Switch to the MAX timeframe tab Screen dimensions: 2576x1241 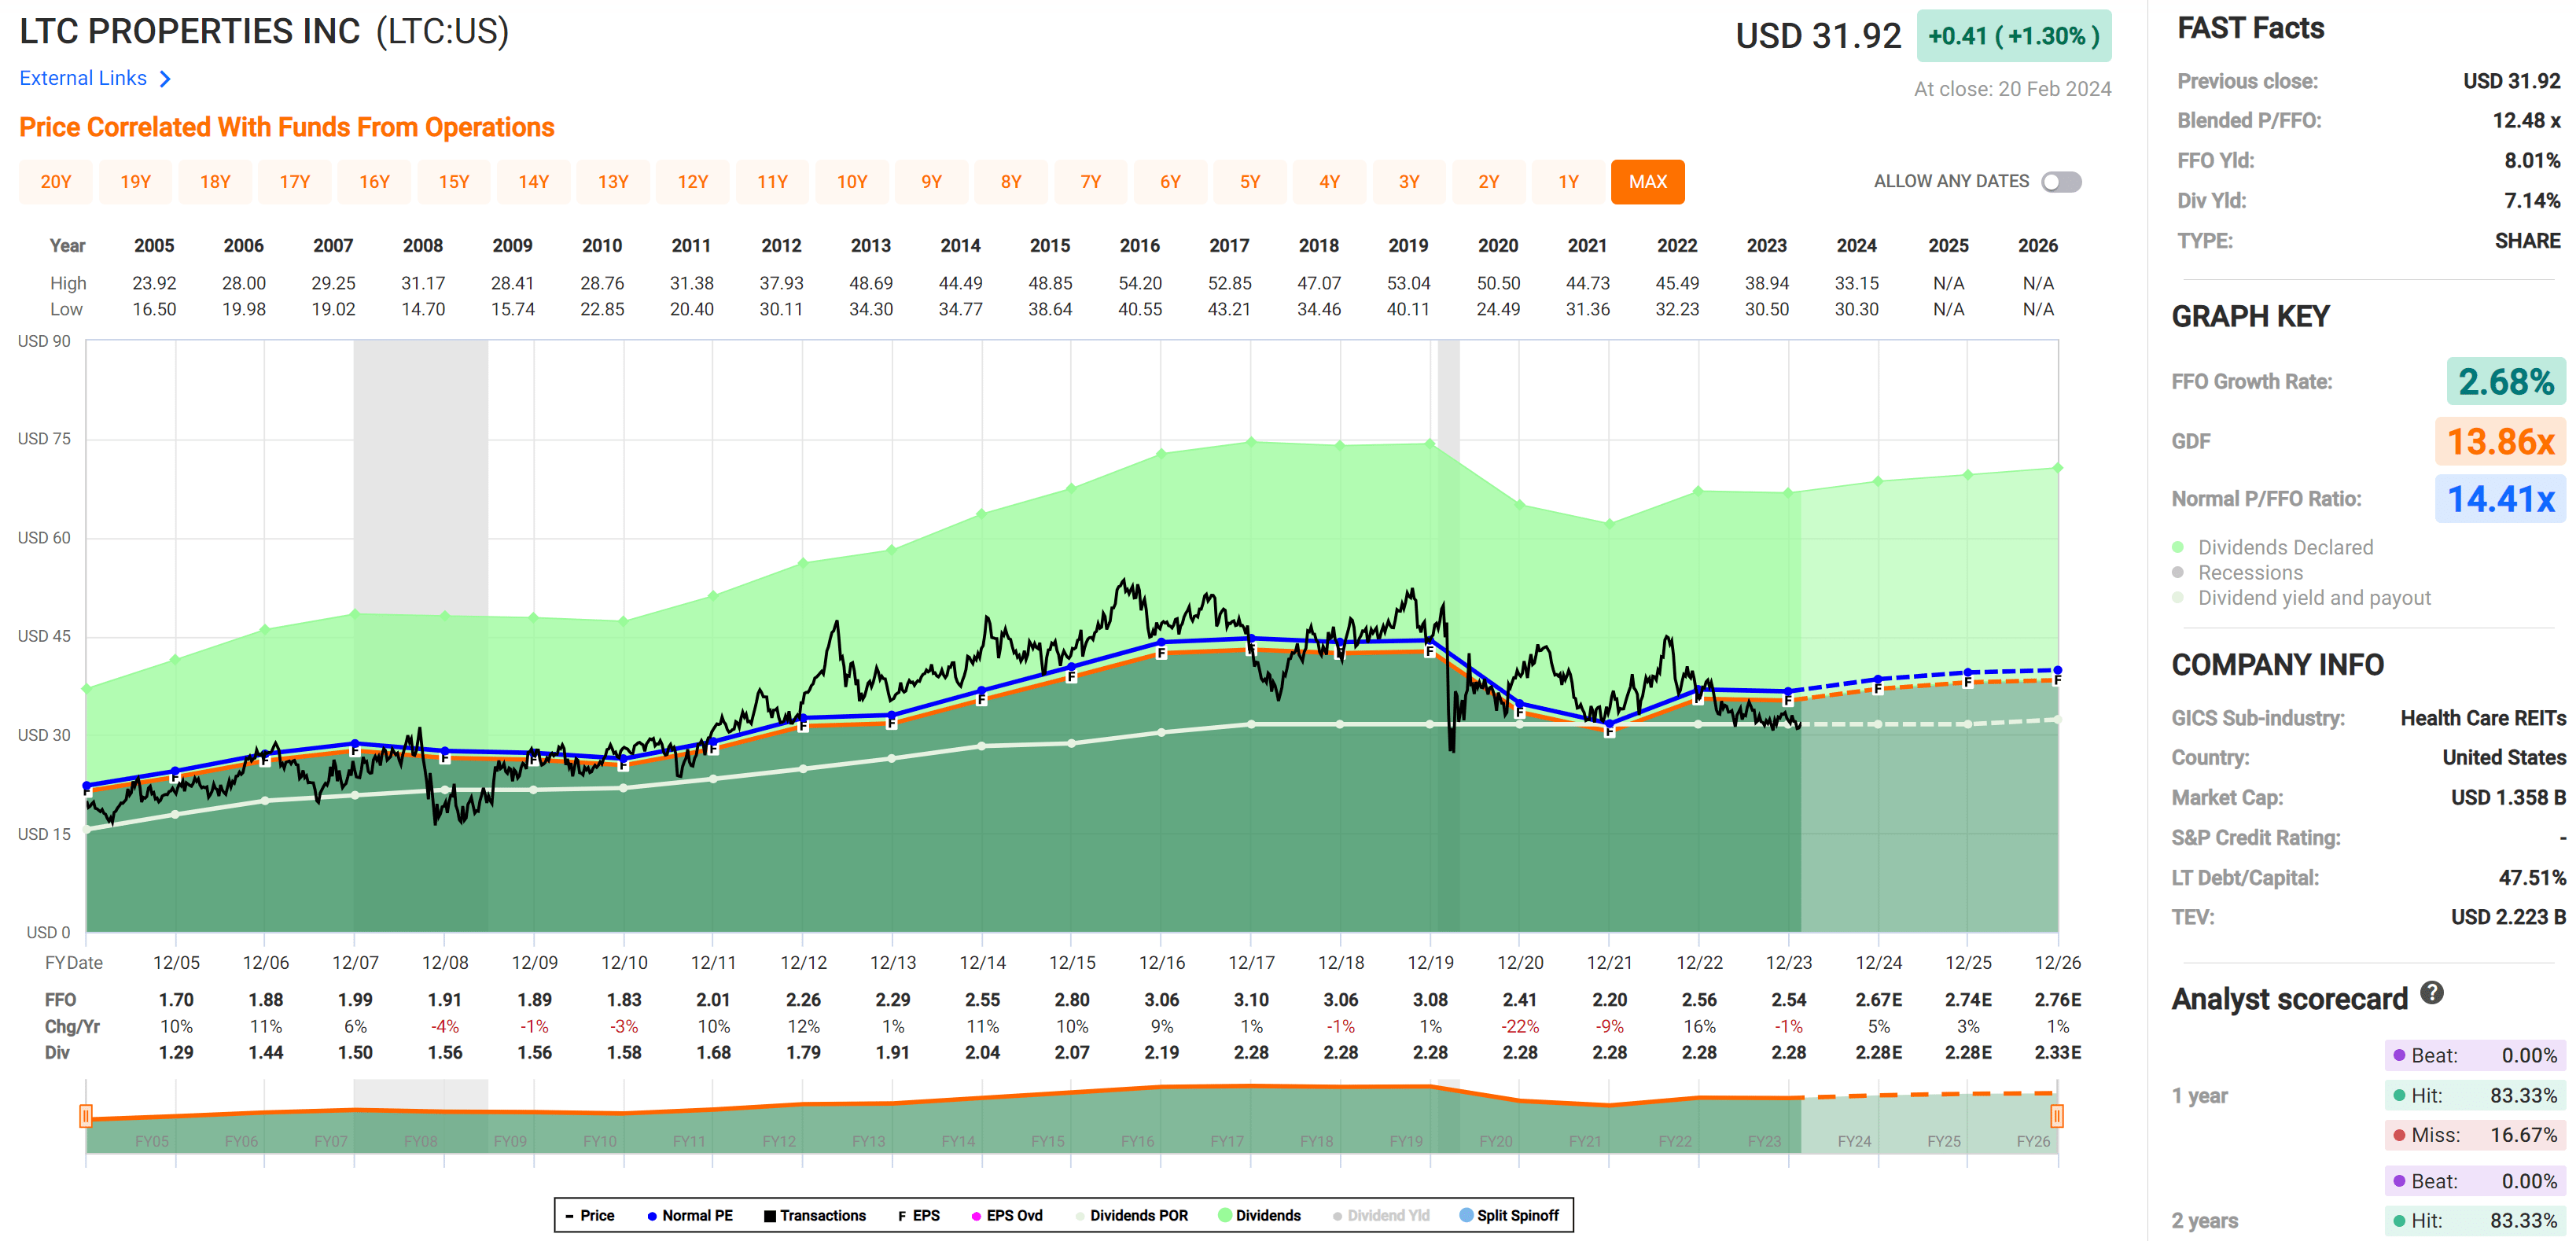pyautogui.click(x=1648, y=181)
